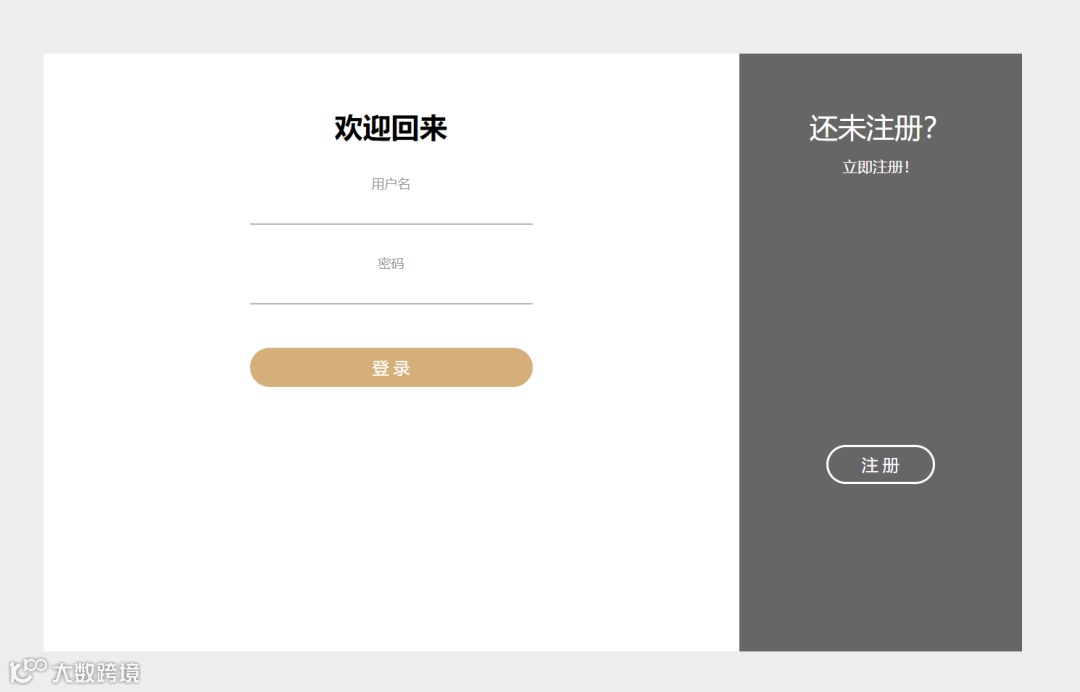1080x692 pixels.
Task: Click the light gray page background above the card
Action: coord(540,26)
